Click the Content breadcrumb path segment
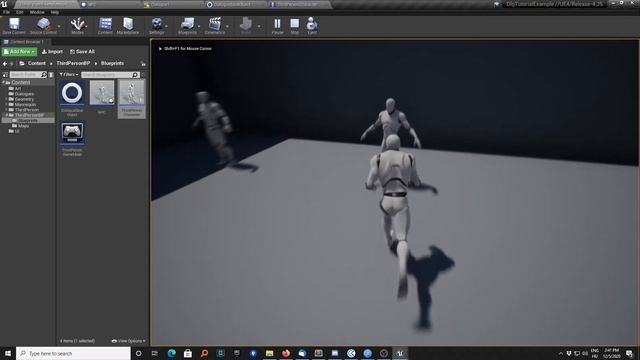This screenshot has width=640, height=360. [37, 63]
